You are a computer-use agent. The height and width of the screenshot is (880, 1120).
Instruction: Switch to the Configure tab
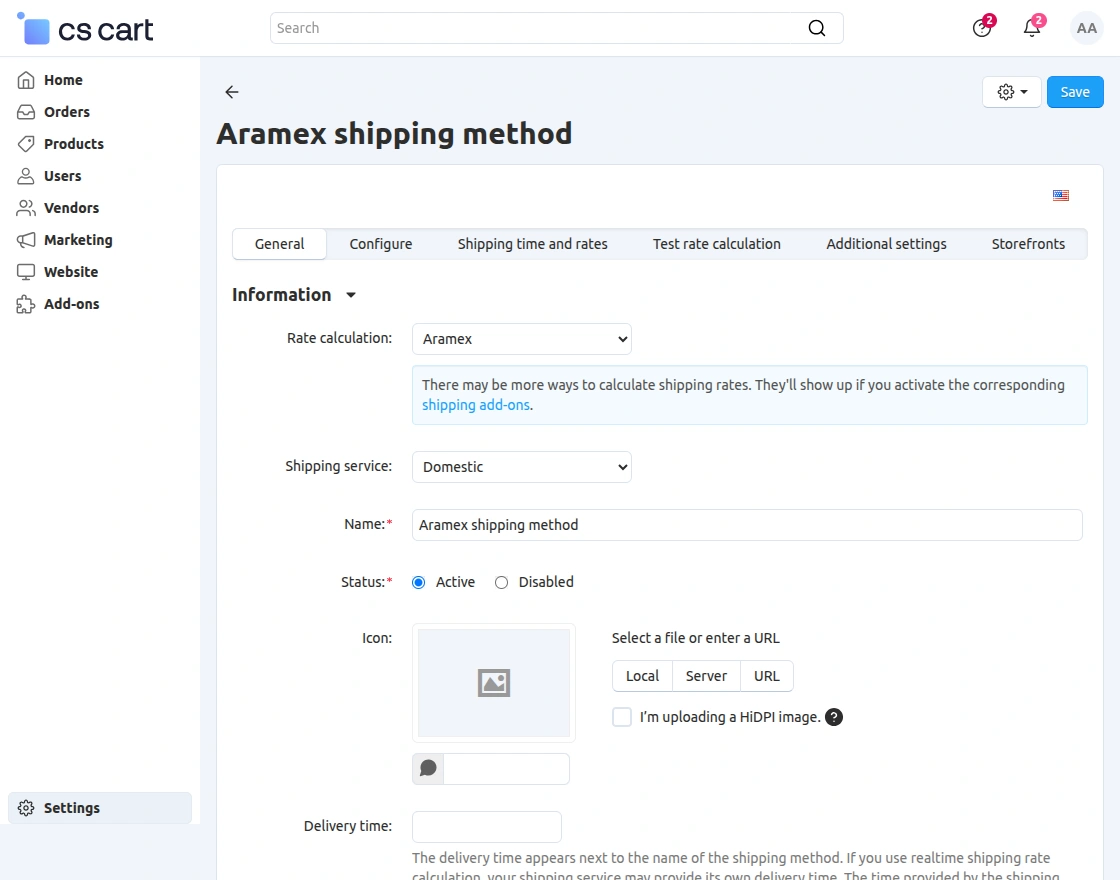coord(381,244)
